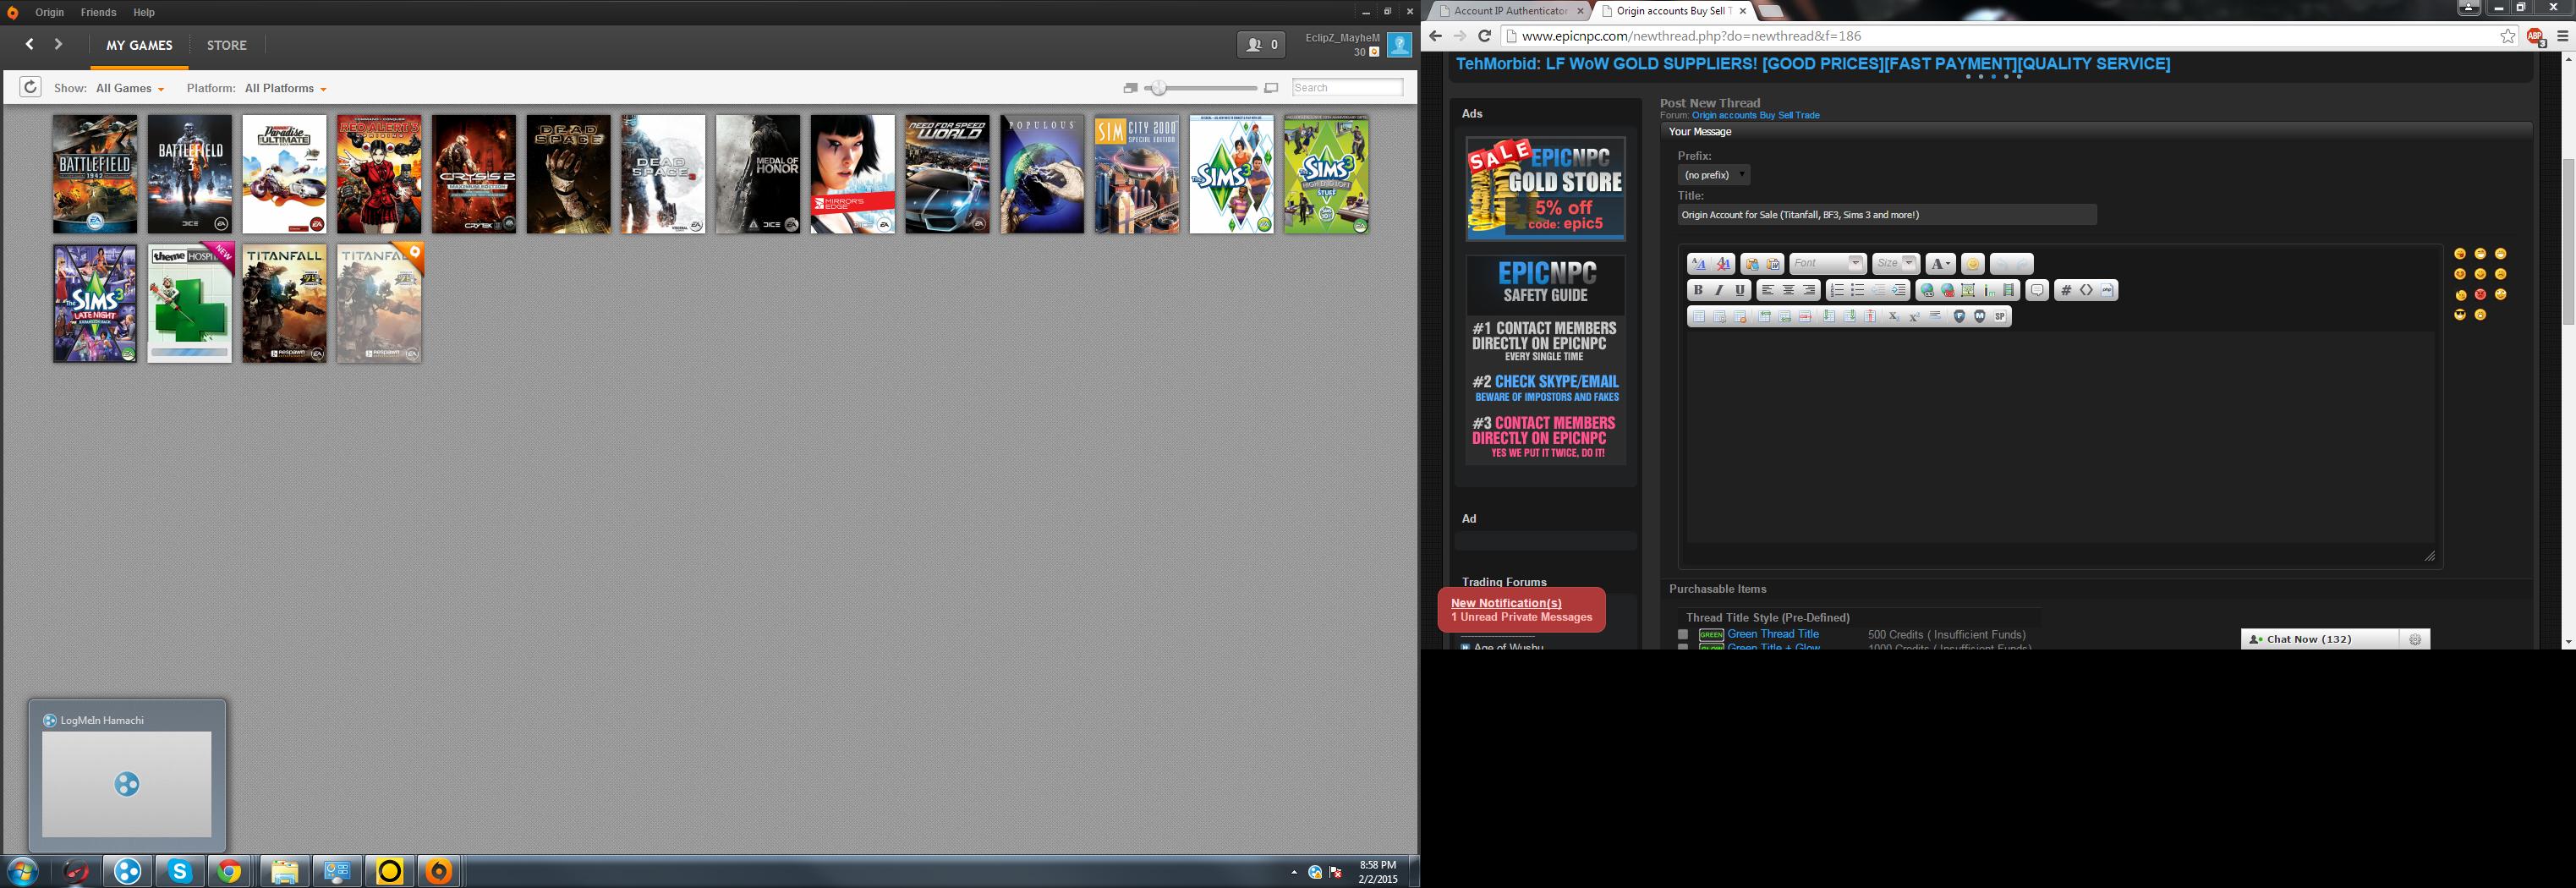Click the Origin library Search box
This screenshot has width=2576, height=888.
pyautogui.click(x=1347, y=87)
